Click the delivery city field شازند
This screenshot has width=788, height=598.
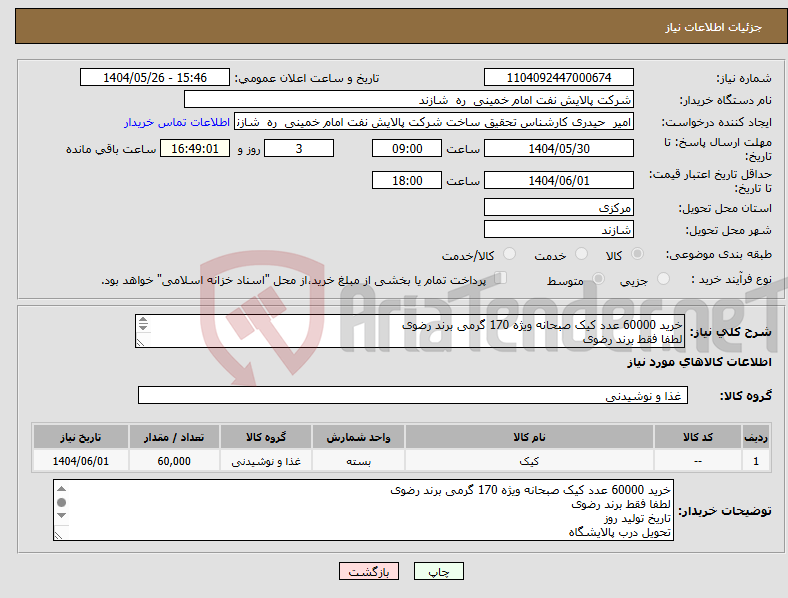(x=558, y=229)
